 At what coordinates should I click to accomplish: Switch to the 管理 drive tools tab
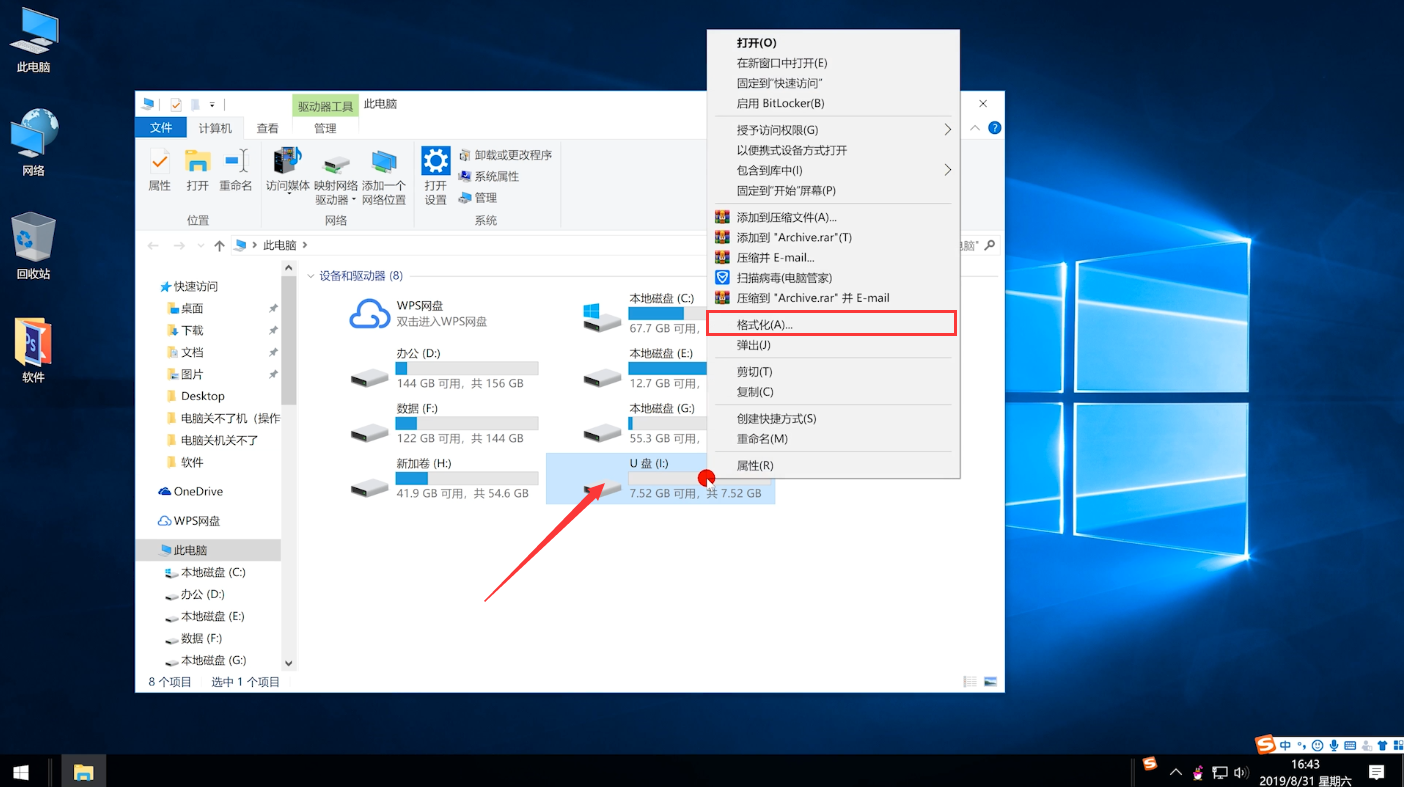click(x=325, y=128)
